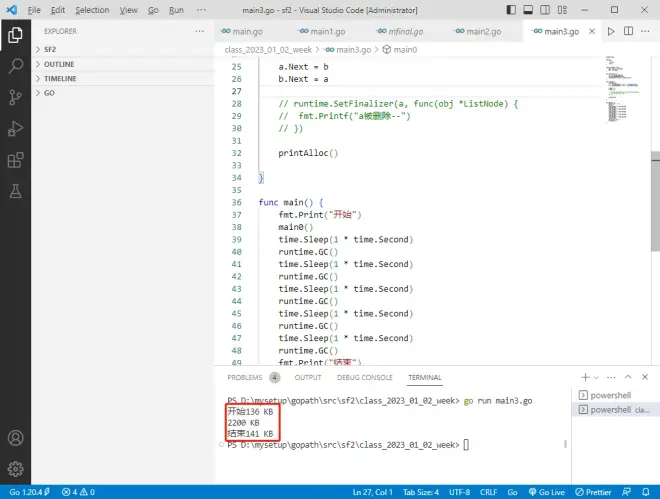Open the Selection menu

[x=92, y=10]
